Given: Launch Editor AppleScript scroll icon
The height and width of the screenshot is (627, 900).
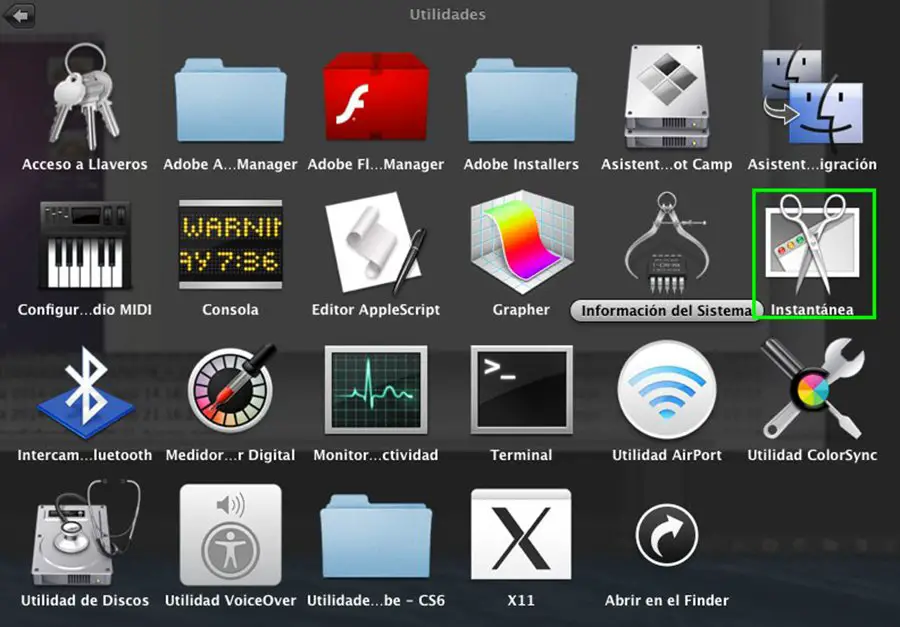Looking at the screenshot, I should tap(376, 242).
